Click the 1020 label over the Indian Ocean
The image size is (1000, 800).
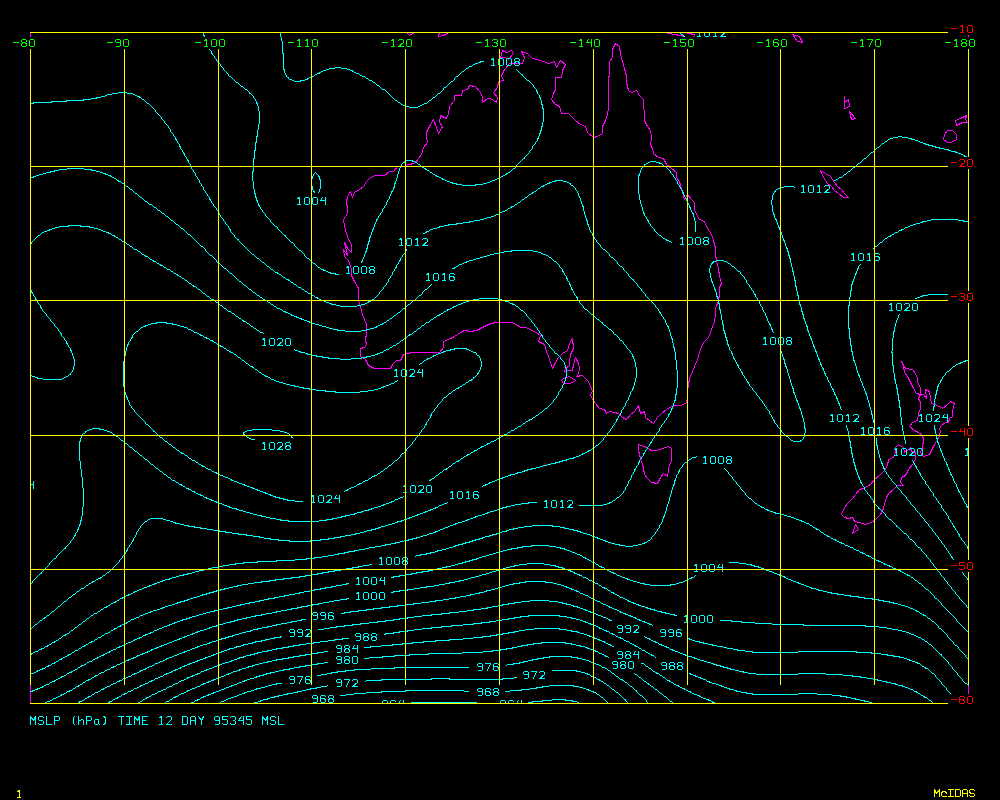[x=276, y=342]
